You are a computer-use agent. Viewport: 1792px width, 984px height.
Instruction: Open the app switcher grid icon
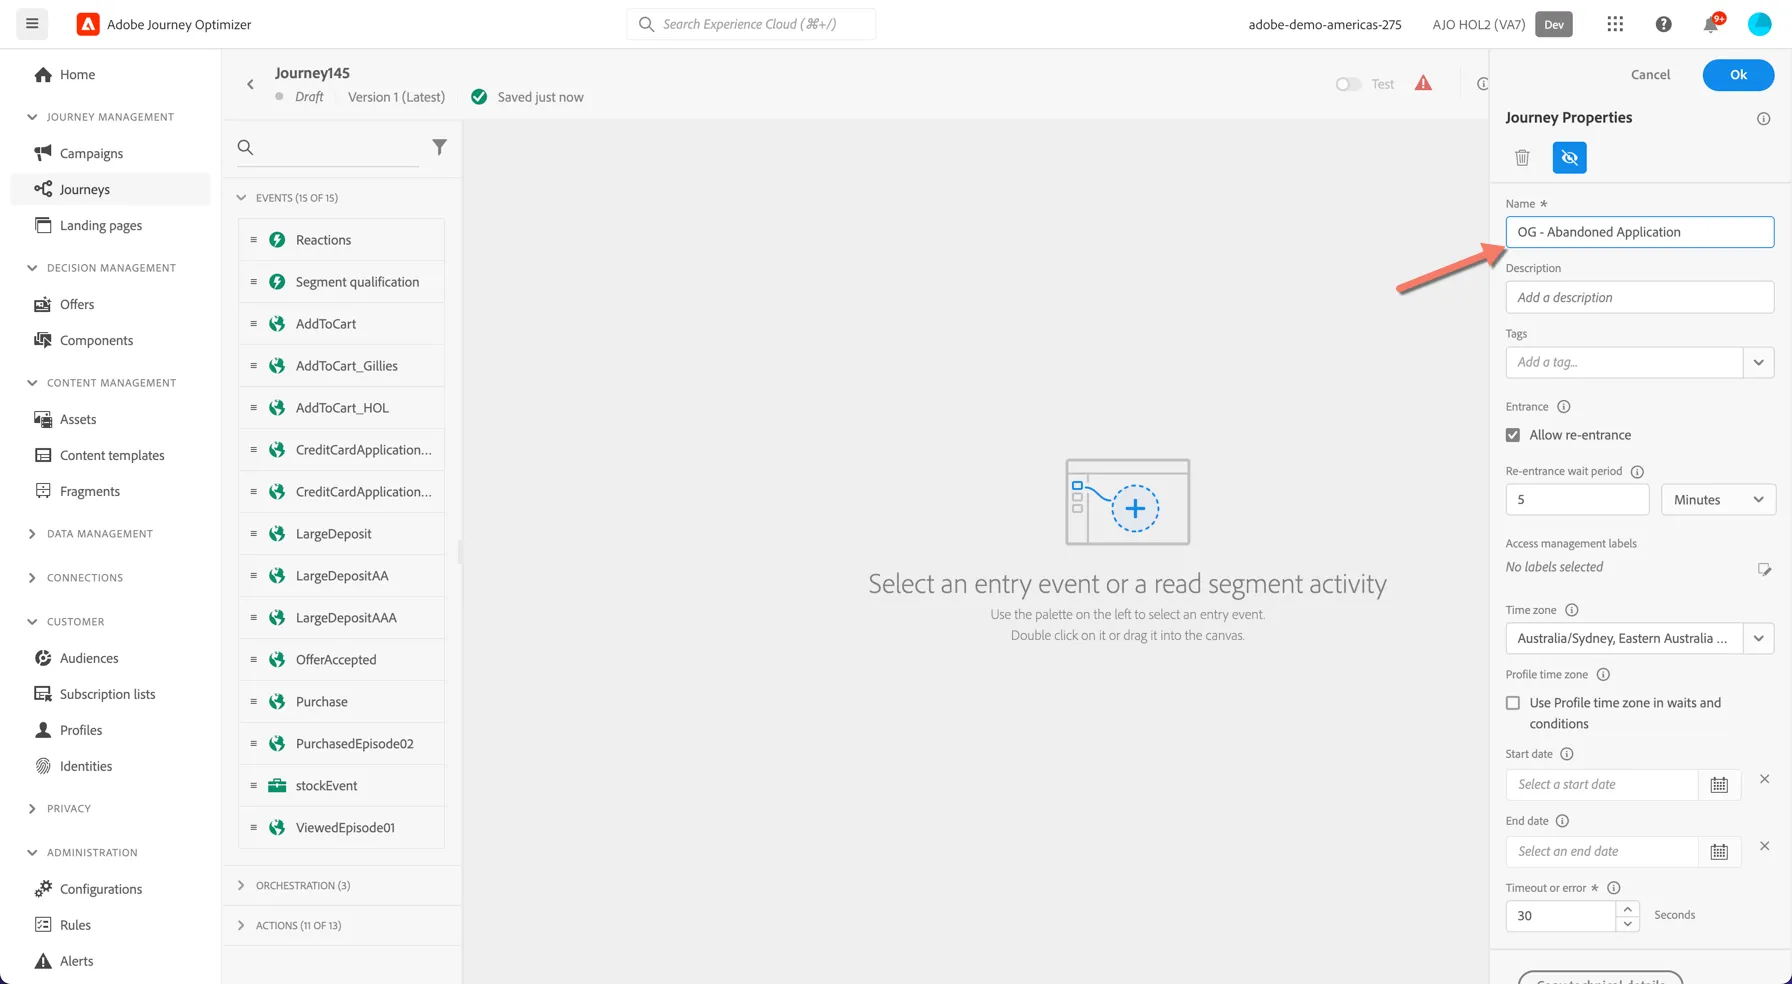[x=1615, y=24]
